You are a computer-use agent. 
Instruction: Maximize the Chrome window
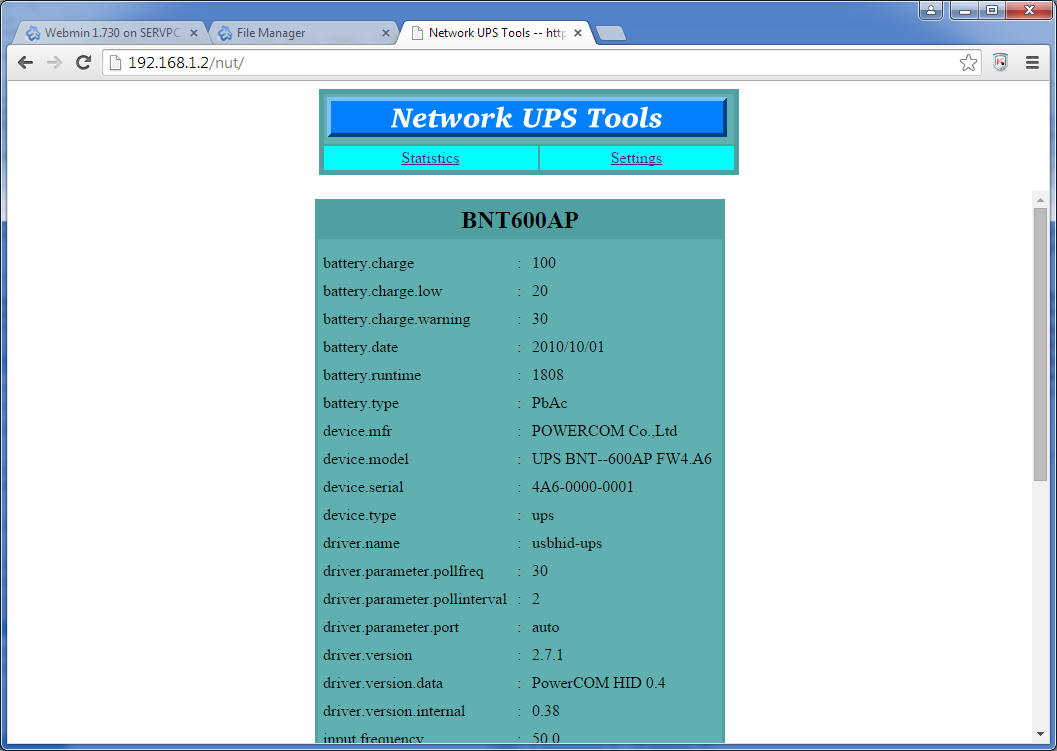[x=992, y=9]
